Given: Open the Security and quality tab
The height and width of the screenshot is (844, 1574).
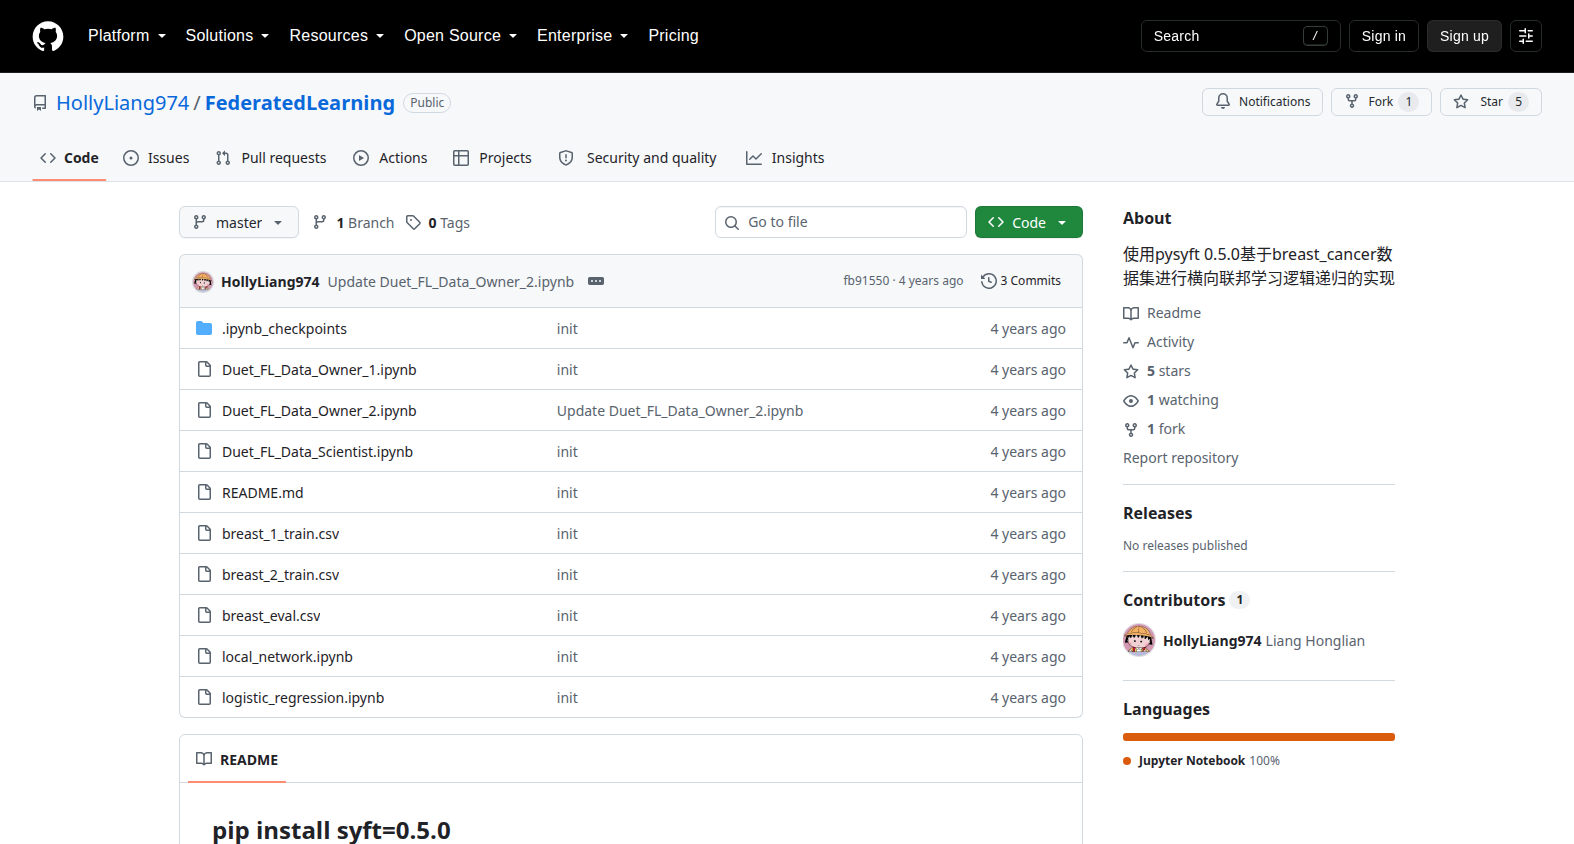Looking at the screenshot, I should click(637, 158).
